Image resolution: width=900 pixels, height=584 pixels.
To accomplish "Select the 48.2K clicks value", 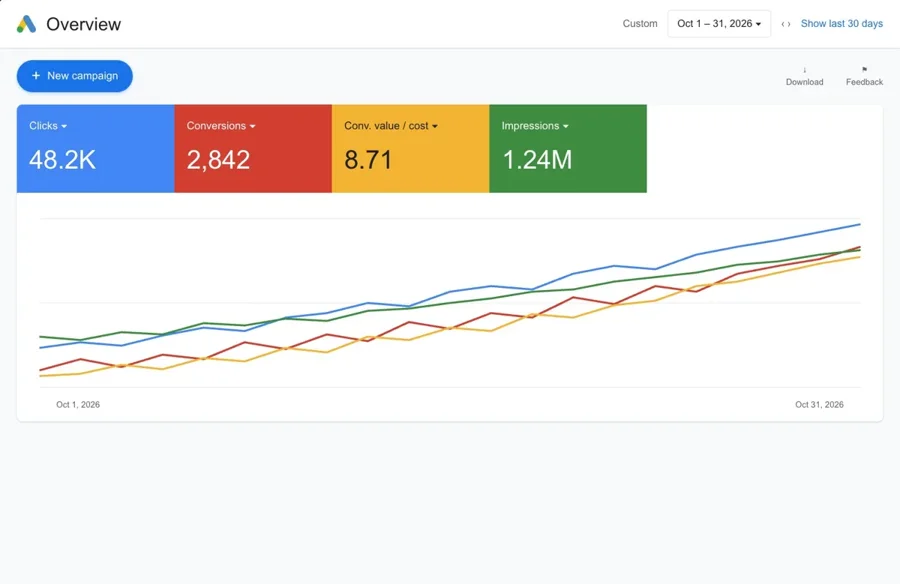I will (62, 160).
